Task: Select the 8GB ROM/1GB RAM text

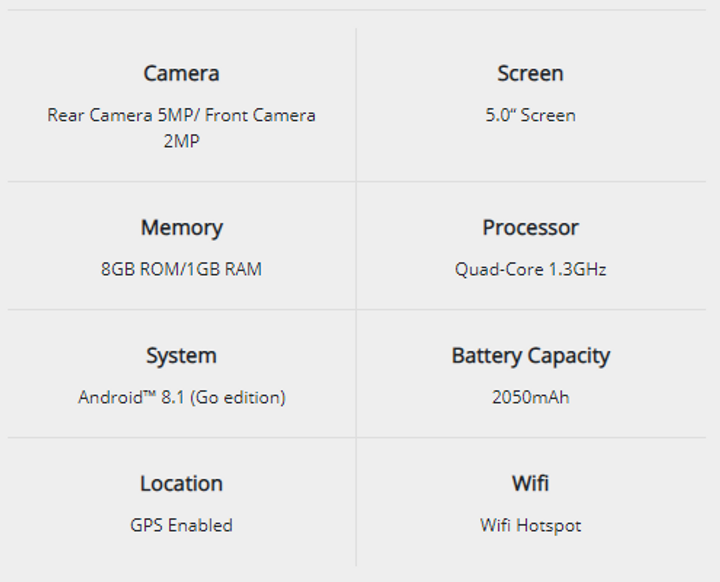Action: [x=181, y=269]
